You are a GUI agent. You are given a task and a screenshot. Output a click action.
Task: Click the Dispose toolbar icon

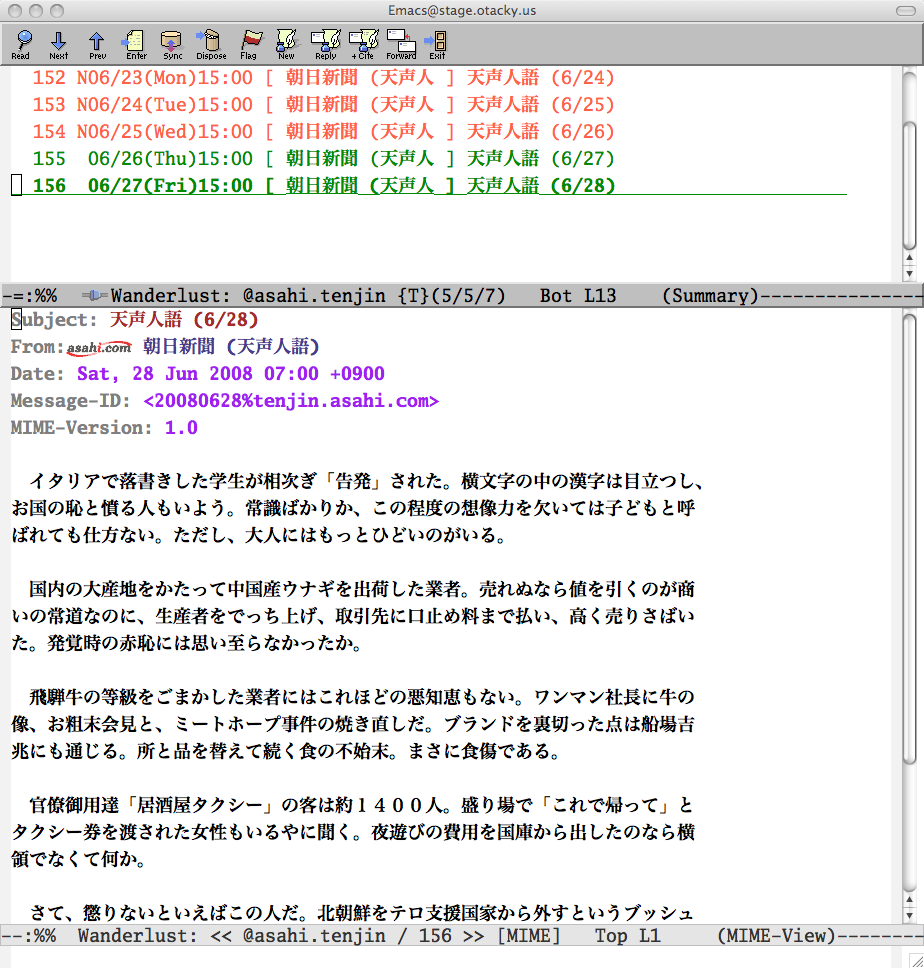(x=211, y=44)
